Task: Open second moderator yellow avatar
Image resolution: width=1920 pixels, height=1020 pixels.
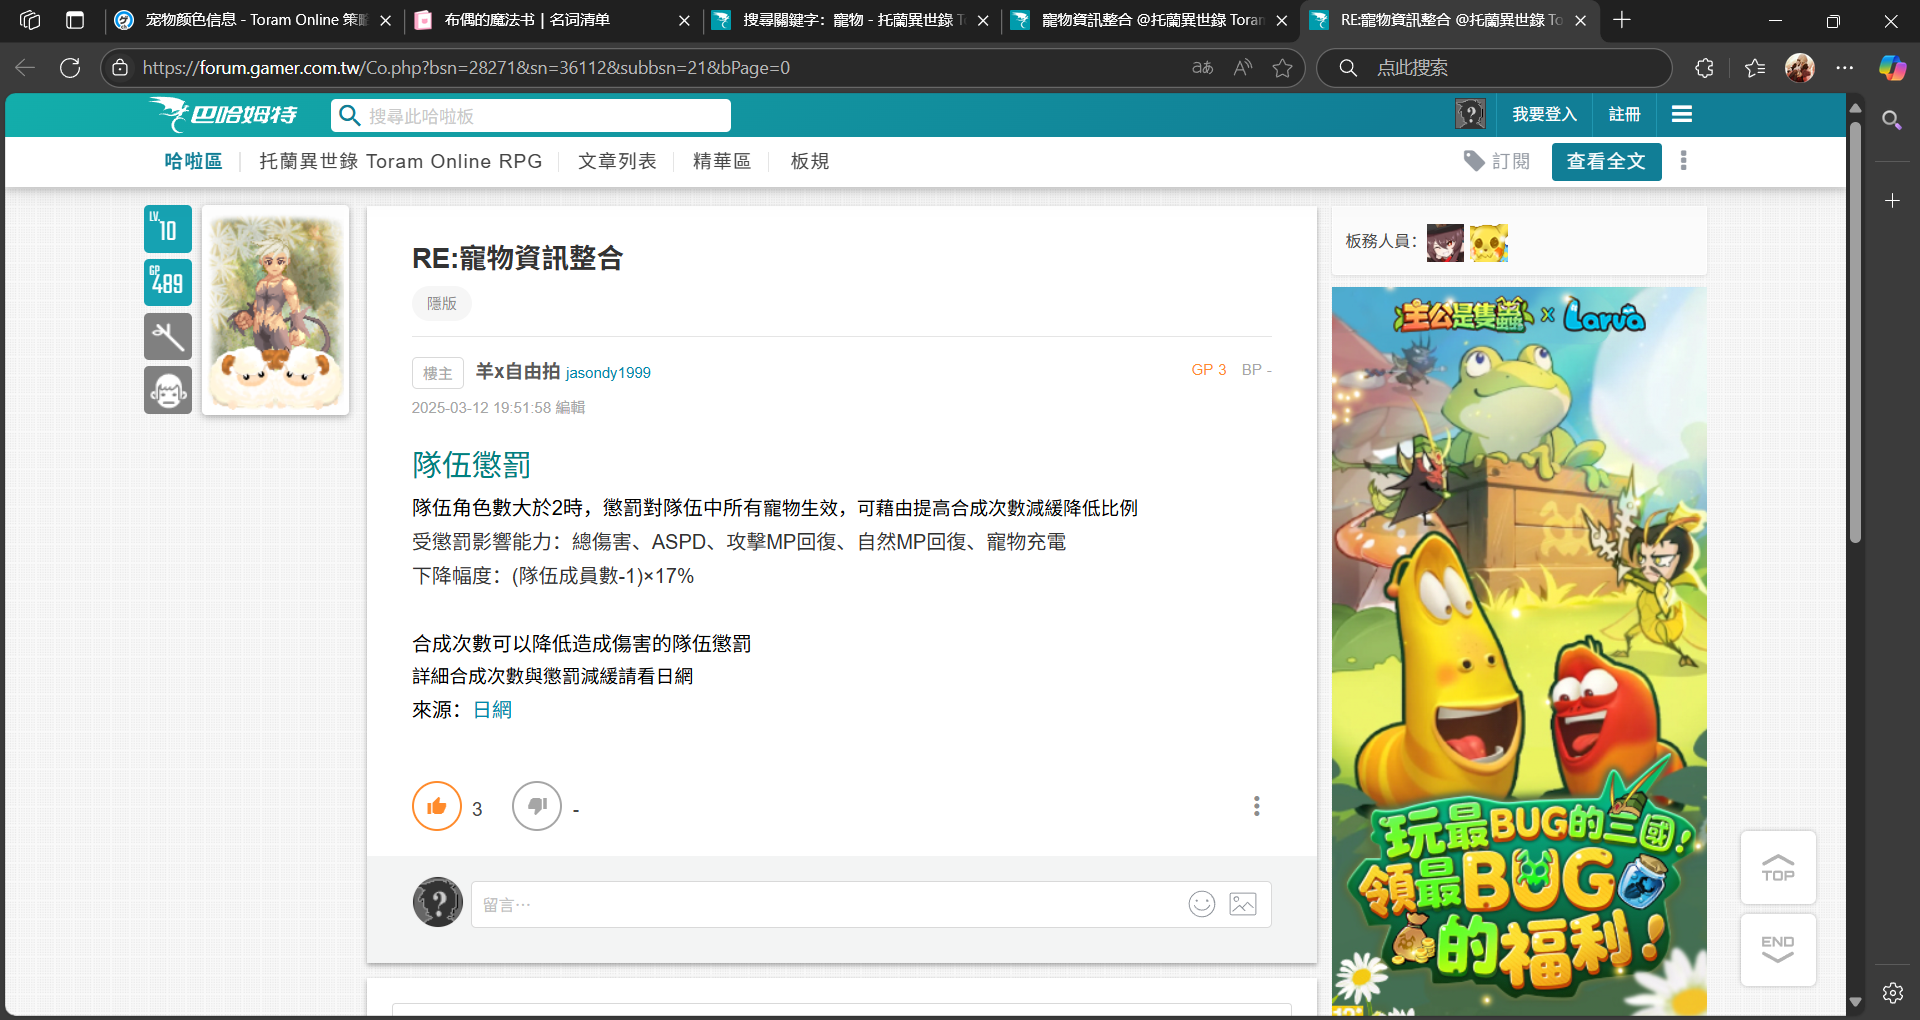Action: [x=1489, y=243]
